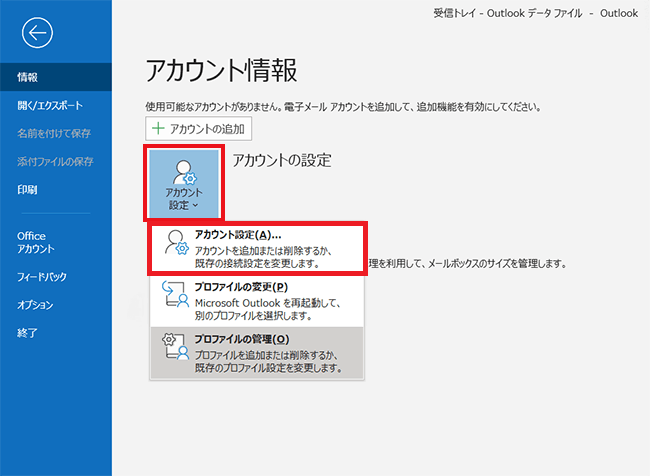Select 情報 in the sidebar
Viewport: 650px width, 476px height.
coord(56,77)
